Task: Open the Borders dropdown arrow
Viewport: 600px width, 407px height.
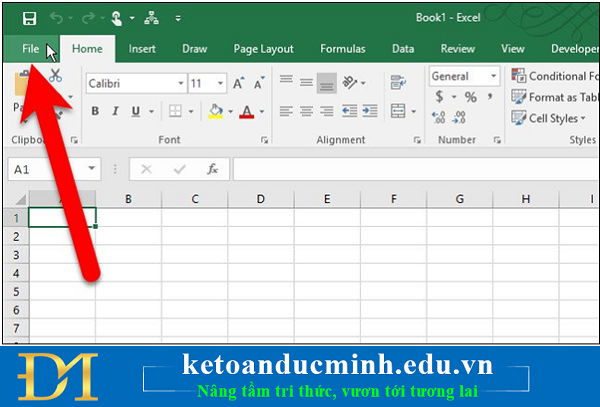Action: 191,112
